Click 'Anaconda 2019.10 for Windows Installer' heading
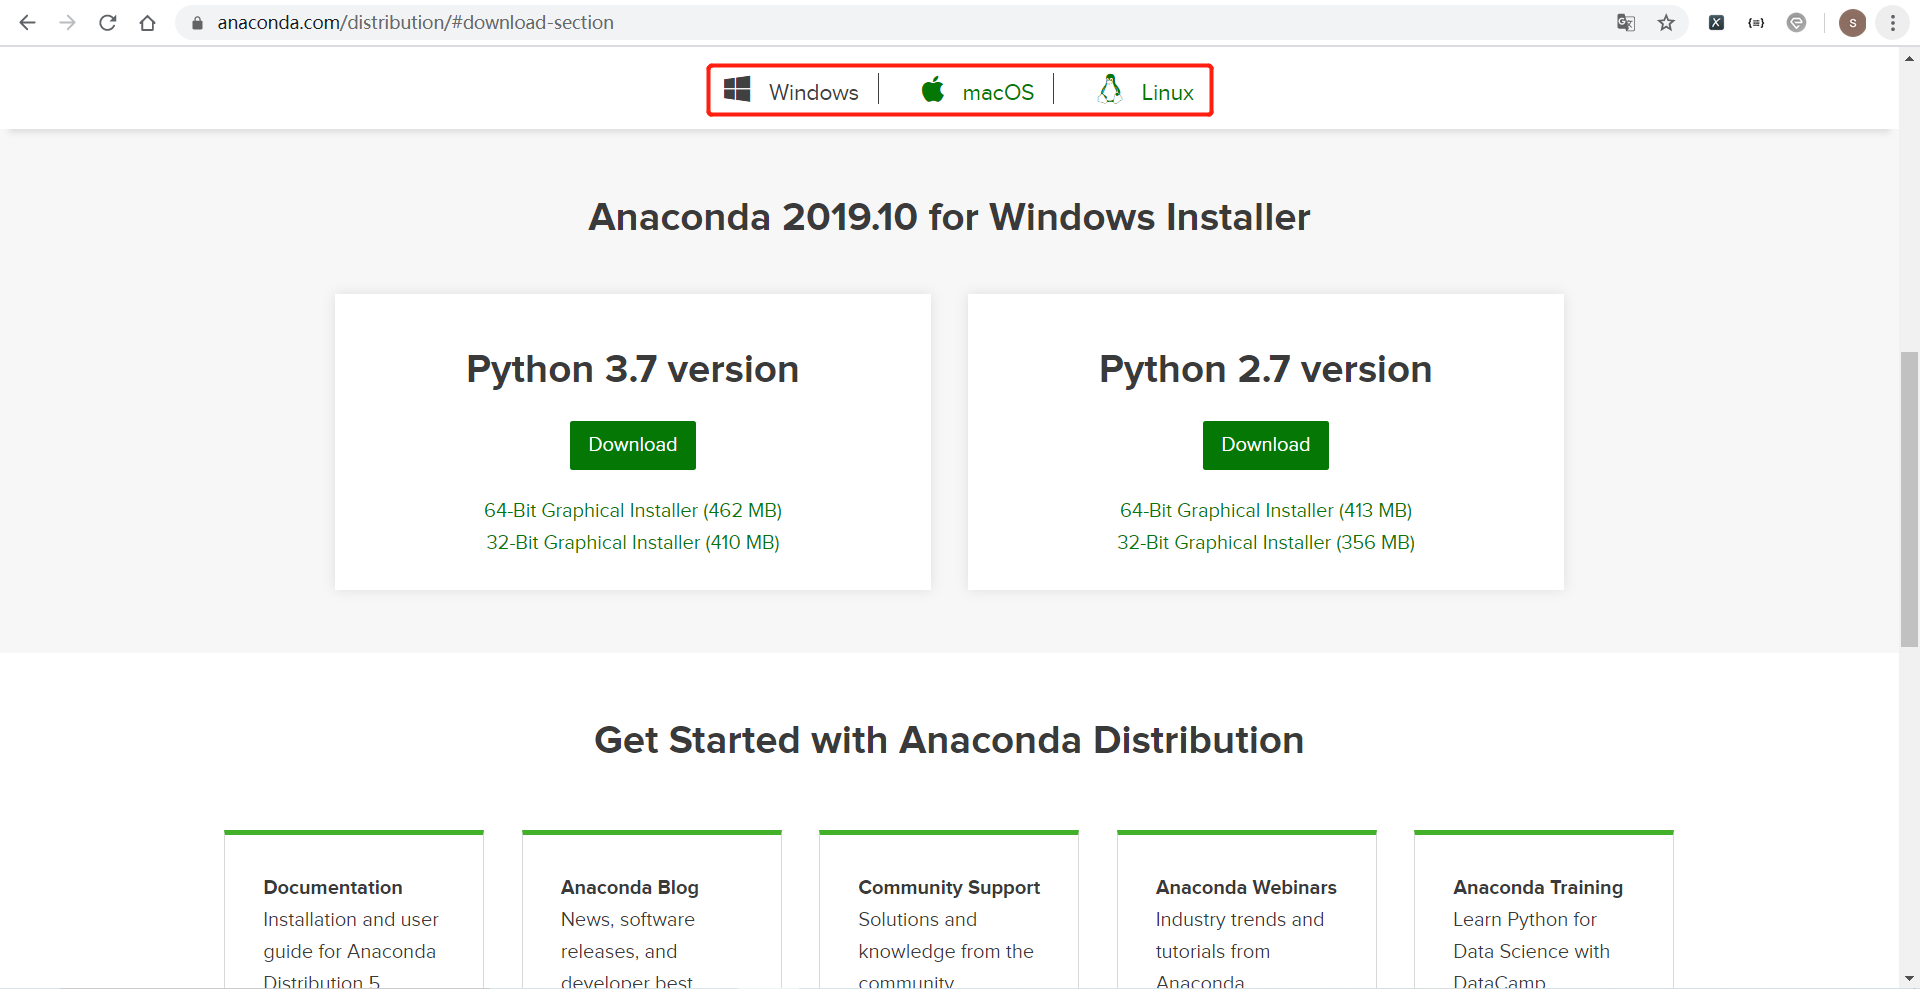Image resolution: width=1920 pixels, height=989 pixels. [x=949, y=217]
